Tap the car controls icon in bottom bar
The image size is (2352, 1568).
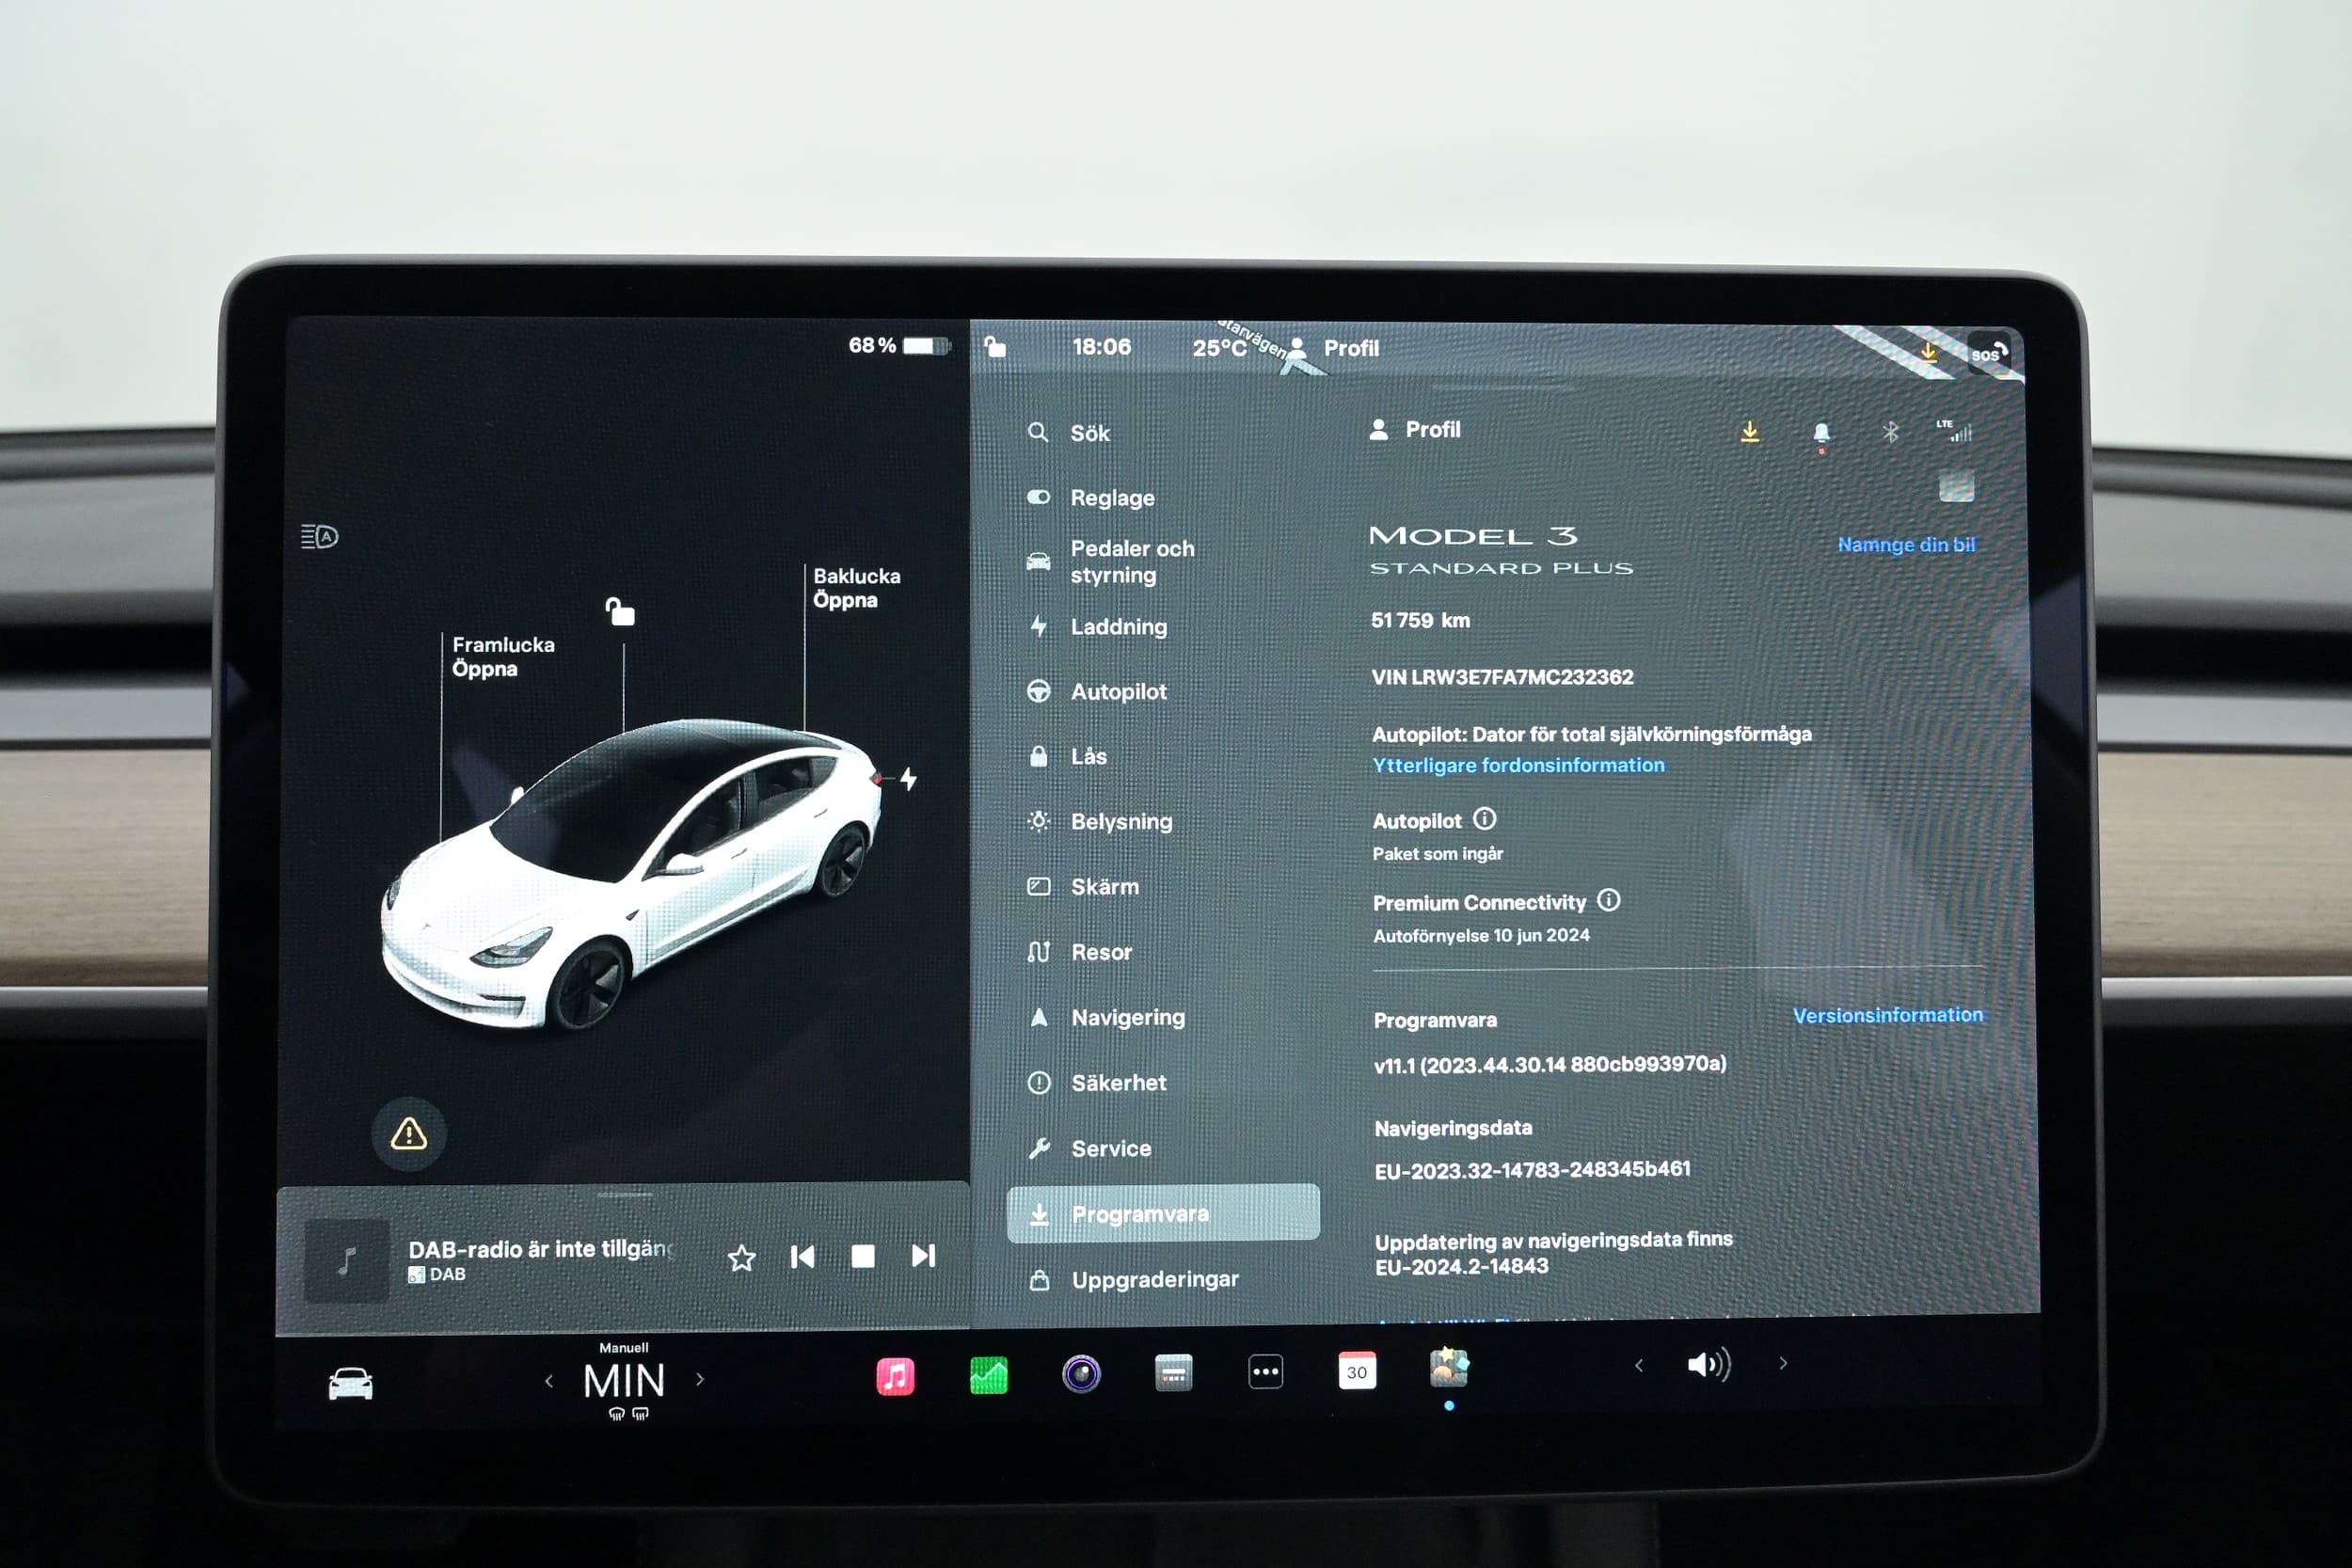(x=350, y=1385)
